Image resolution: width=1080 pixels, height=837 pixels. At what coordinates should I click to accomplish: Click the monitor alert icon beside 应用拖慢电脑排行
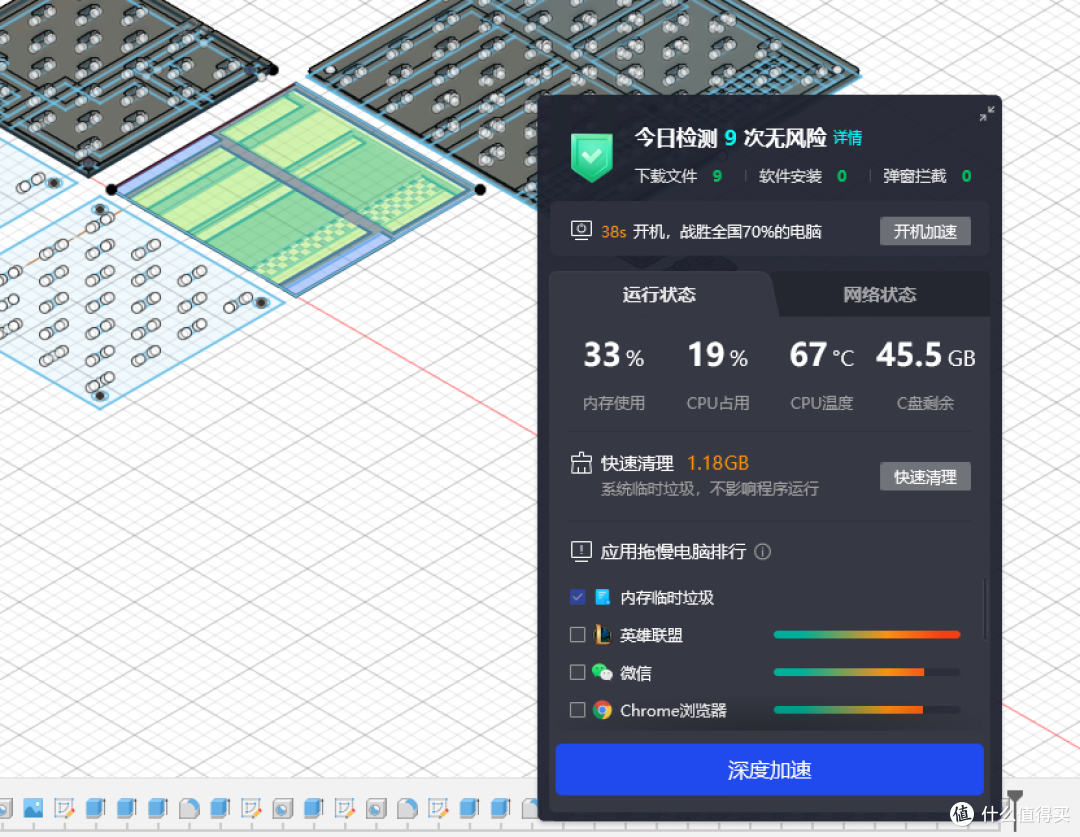[x=581, y=551]
